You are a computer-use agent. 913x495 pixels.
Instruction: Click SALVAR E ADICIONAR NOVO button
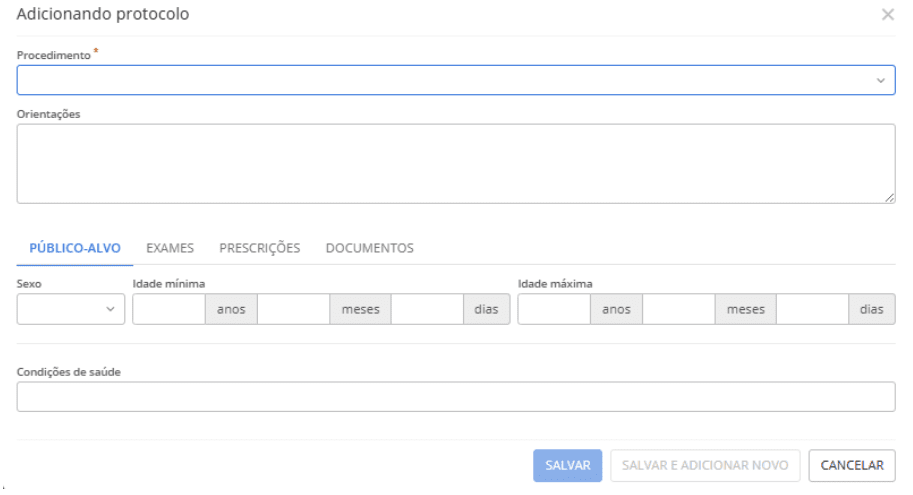coord(705,465)
